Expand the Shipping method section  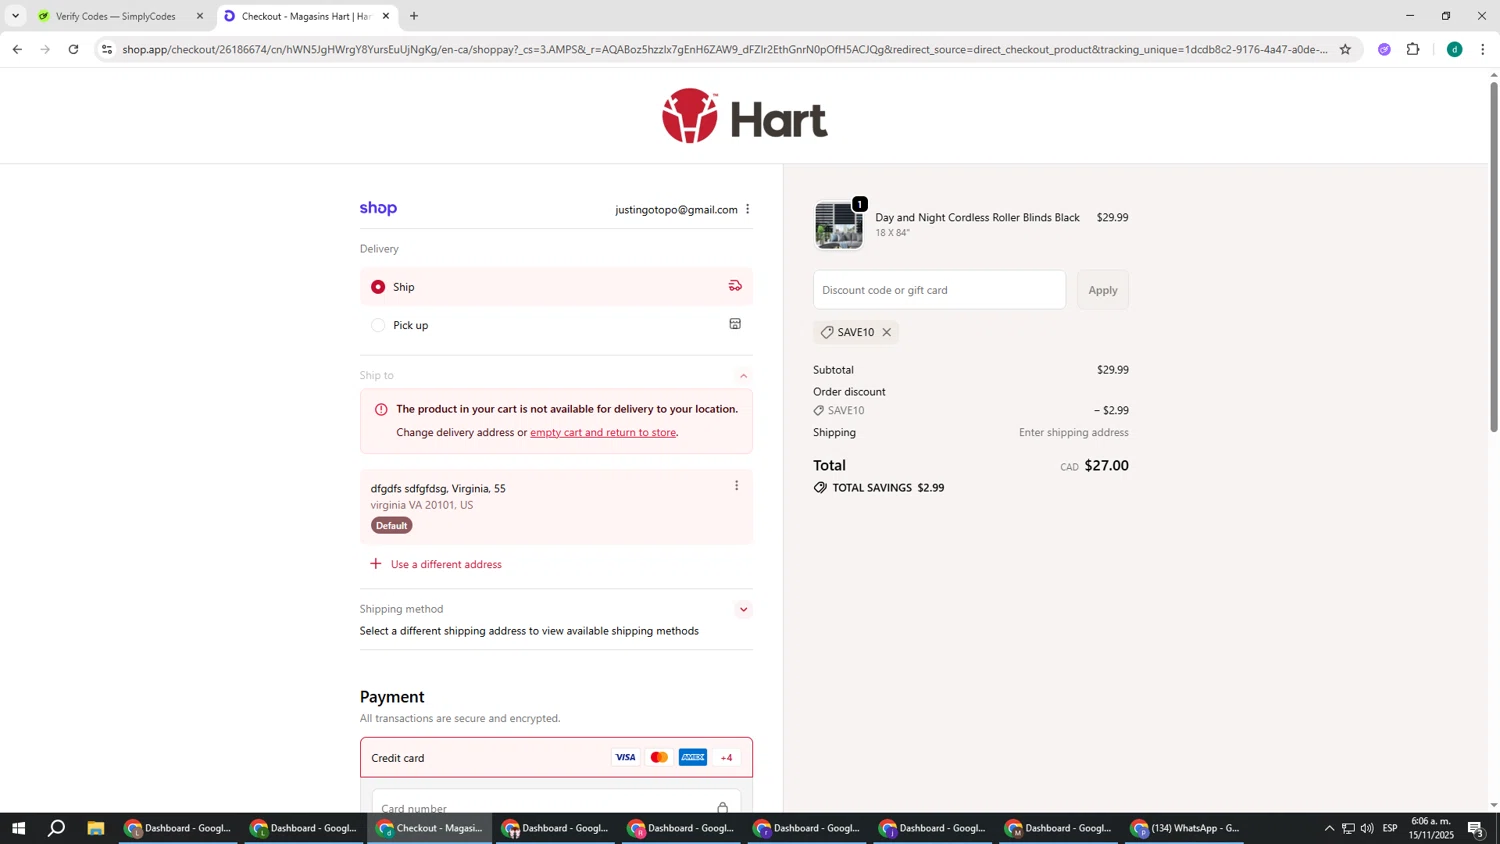tap(743, 609)
